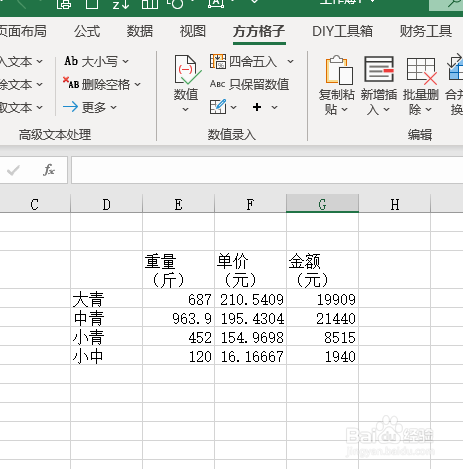This screenshot has height=469, width=463.
Task: Select cell with value 120
Action: click(x=178, y=355)
